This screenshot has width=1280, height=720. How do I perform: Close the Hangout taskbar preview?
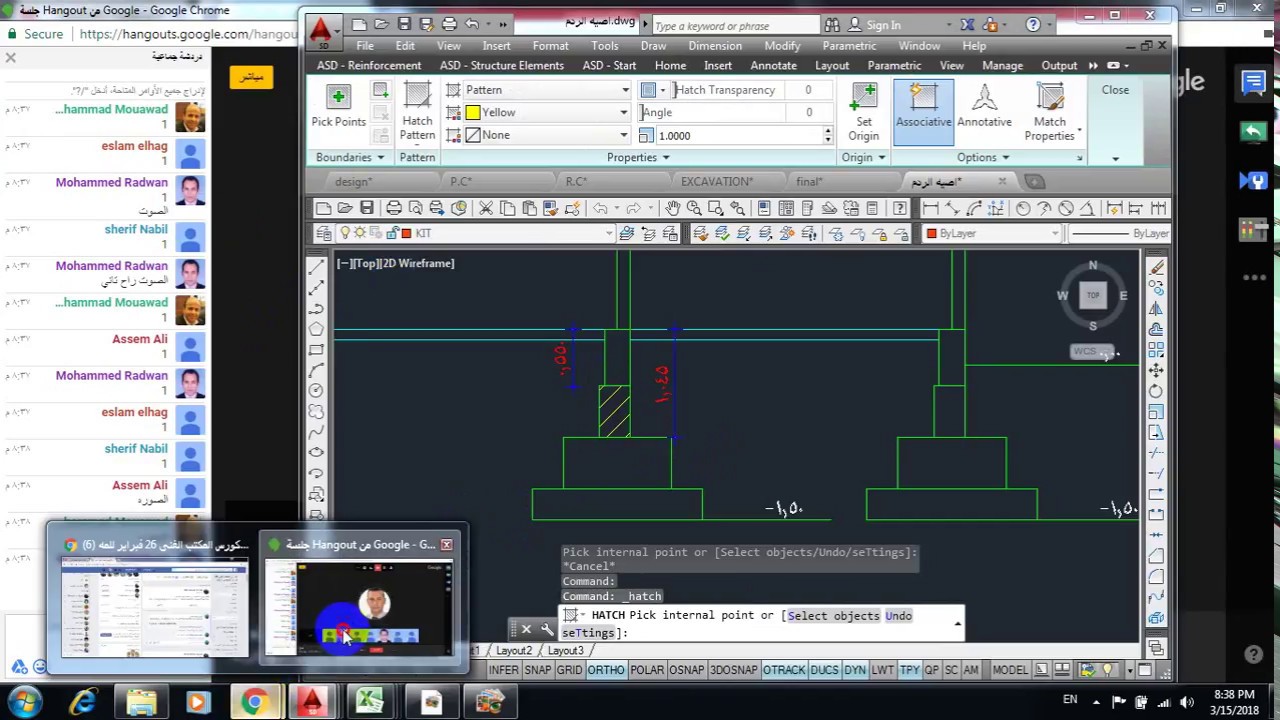[446, 545]
